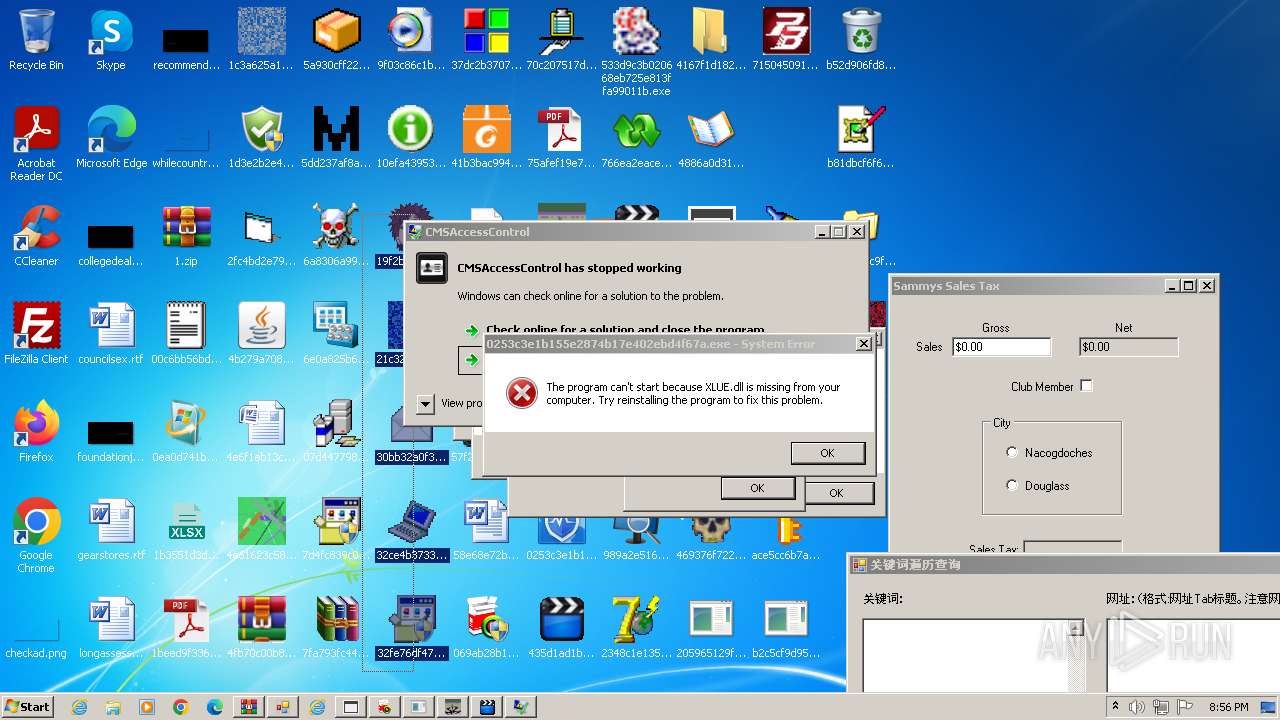Click the volume icon in system tray
The width and height of the screenshot is (1280, 720).
coord(1137,707)
